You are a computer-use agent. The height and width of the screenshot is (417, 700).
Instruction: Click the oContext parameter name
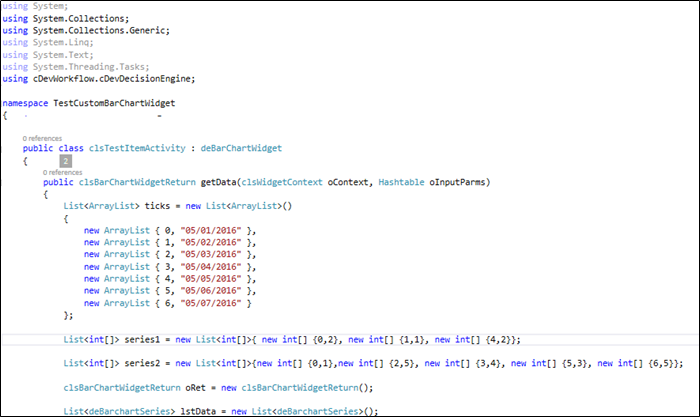pos(348,182)
